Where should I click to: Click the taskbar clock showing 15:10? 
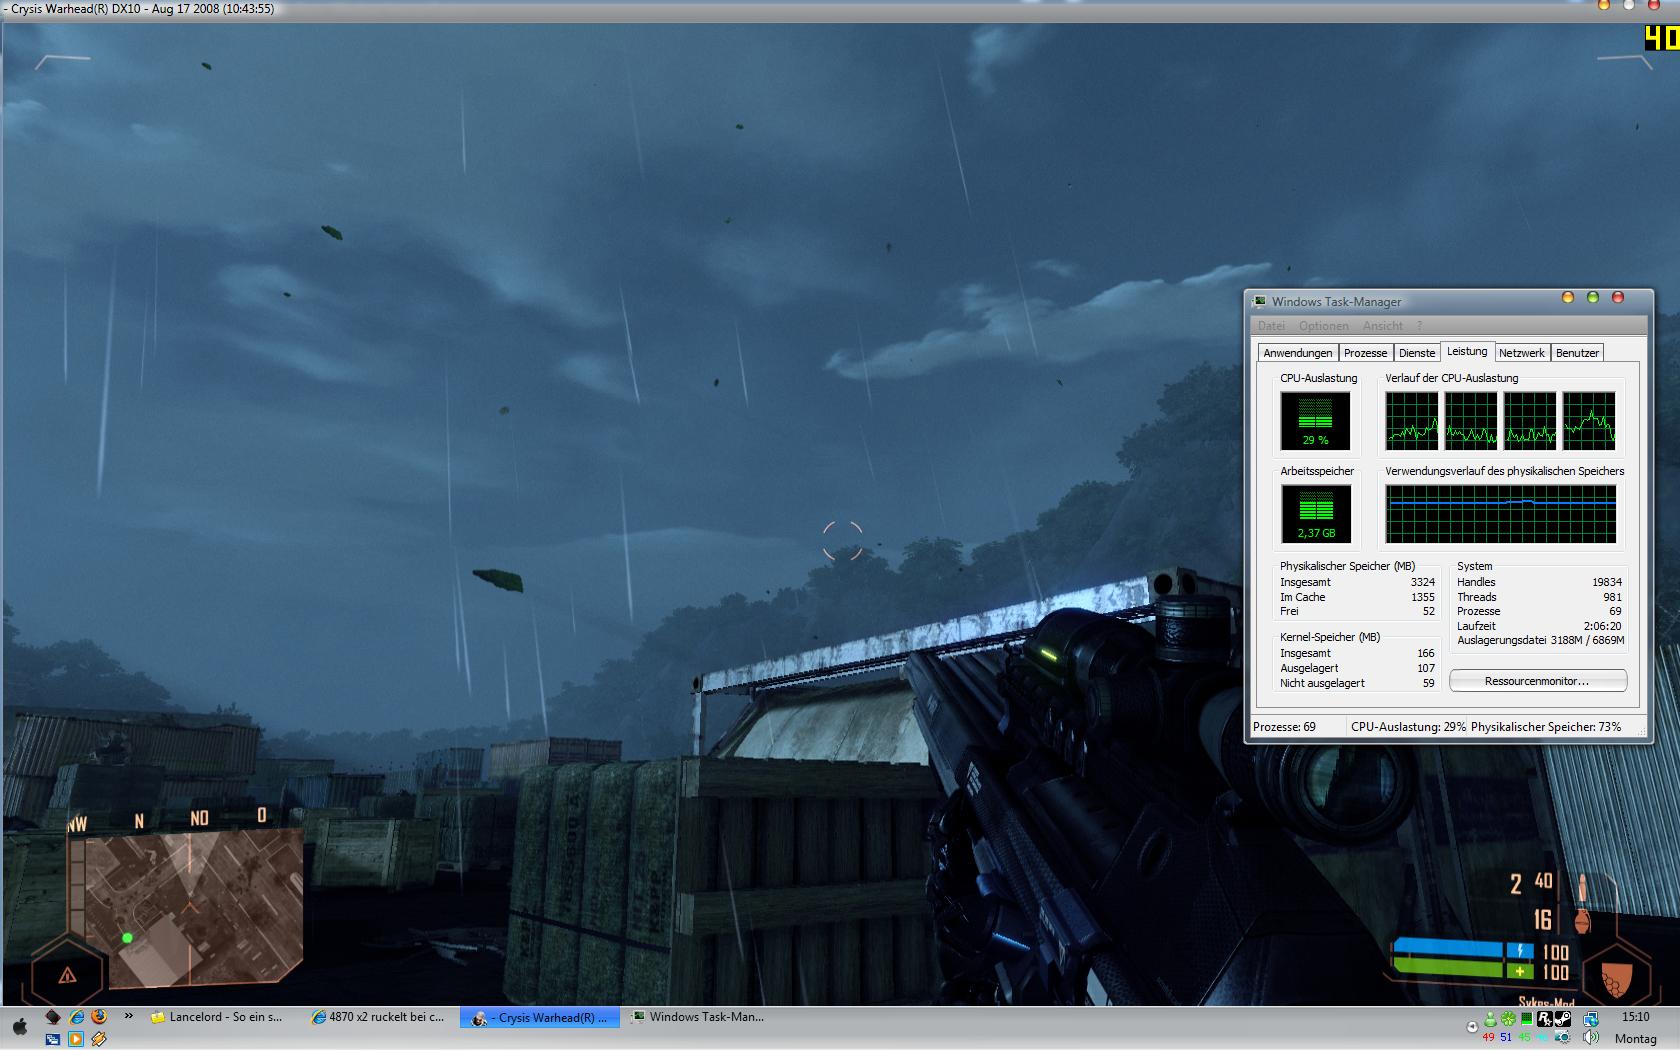click(x=1636, y=1017)
